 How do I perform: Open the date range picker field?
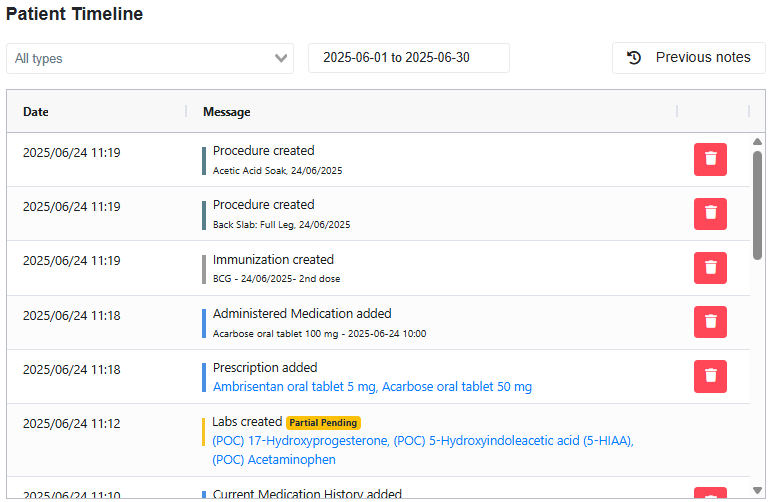click(x=409, y=58)
